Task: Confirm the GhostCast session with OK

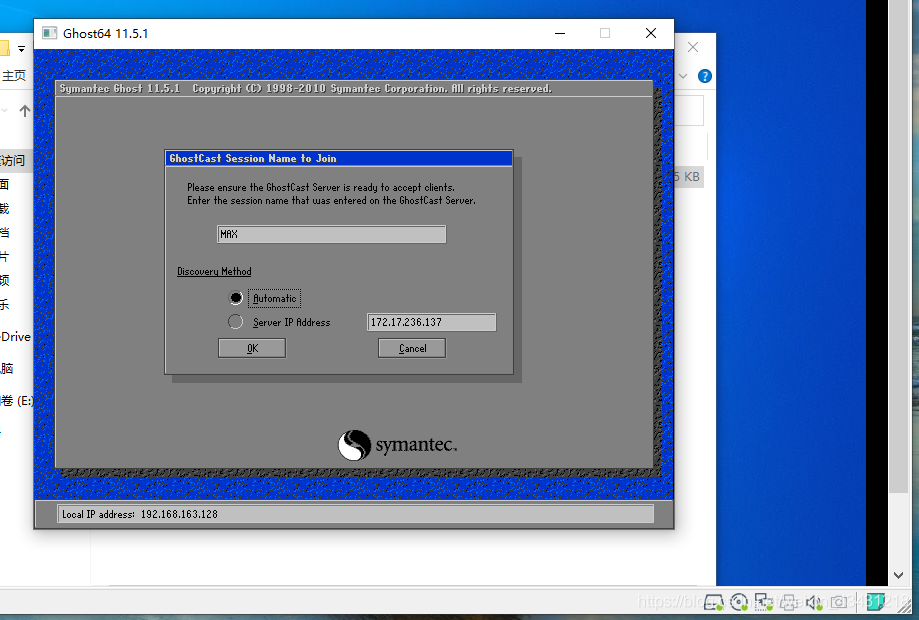Action: (252, 348)
